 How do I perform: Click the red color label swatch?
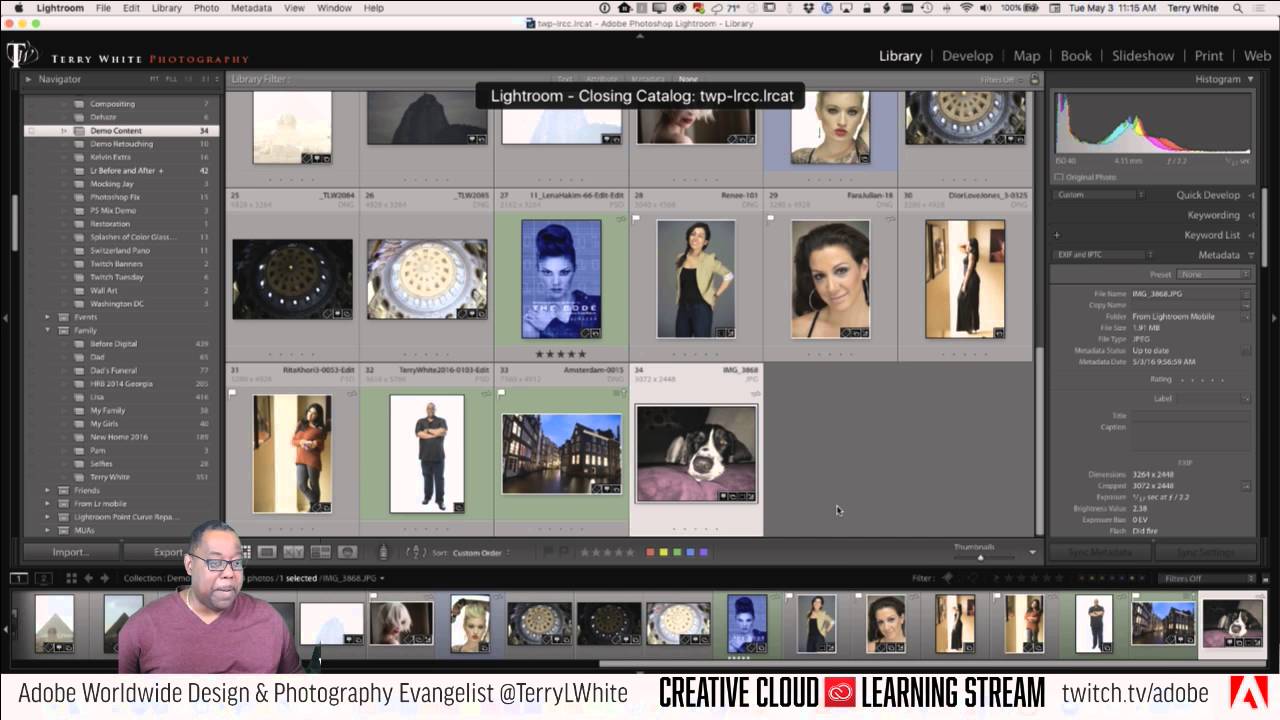point(651,552)
